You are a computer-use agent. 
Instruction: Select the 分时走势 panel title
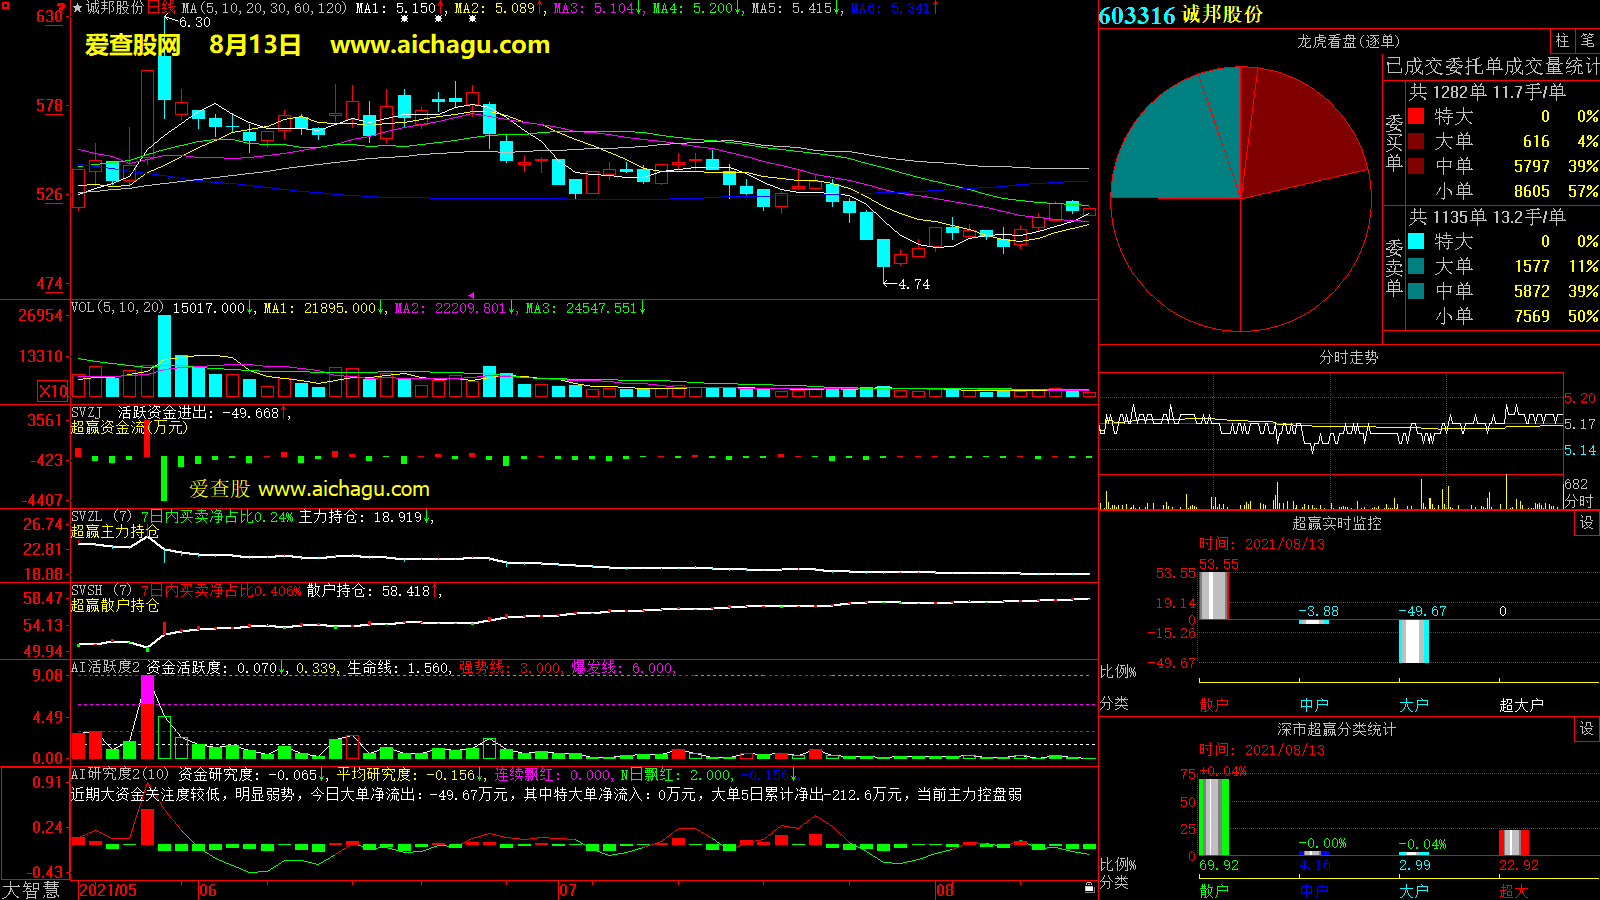1348,357
